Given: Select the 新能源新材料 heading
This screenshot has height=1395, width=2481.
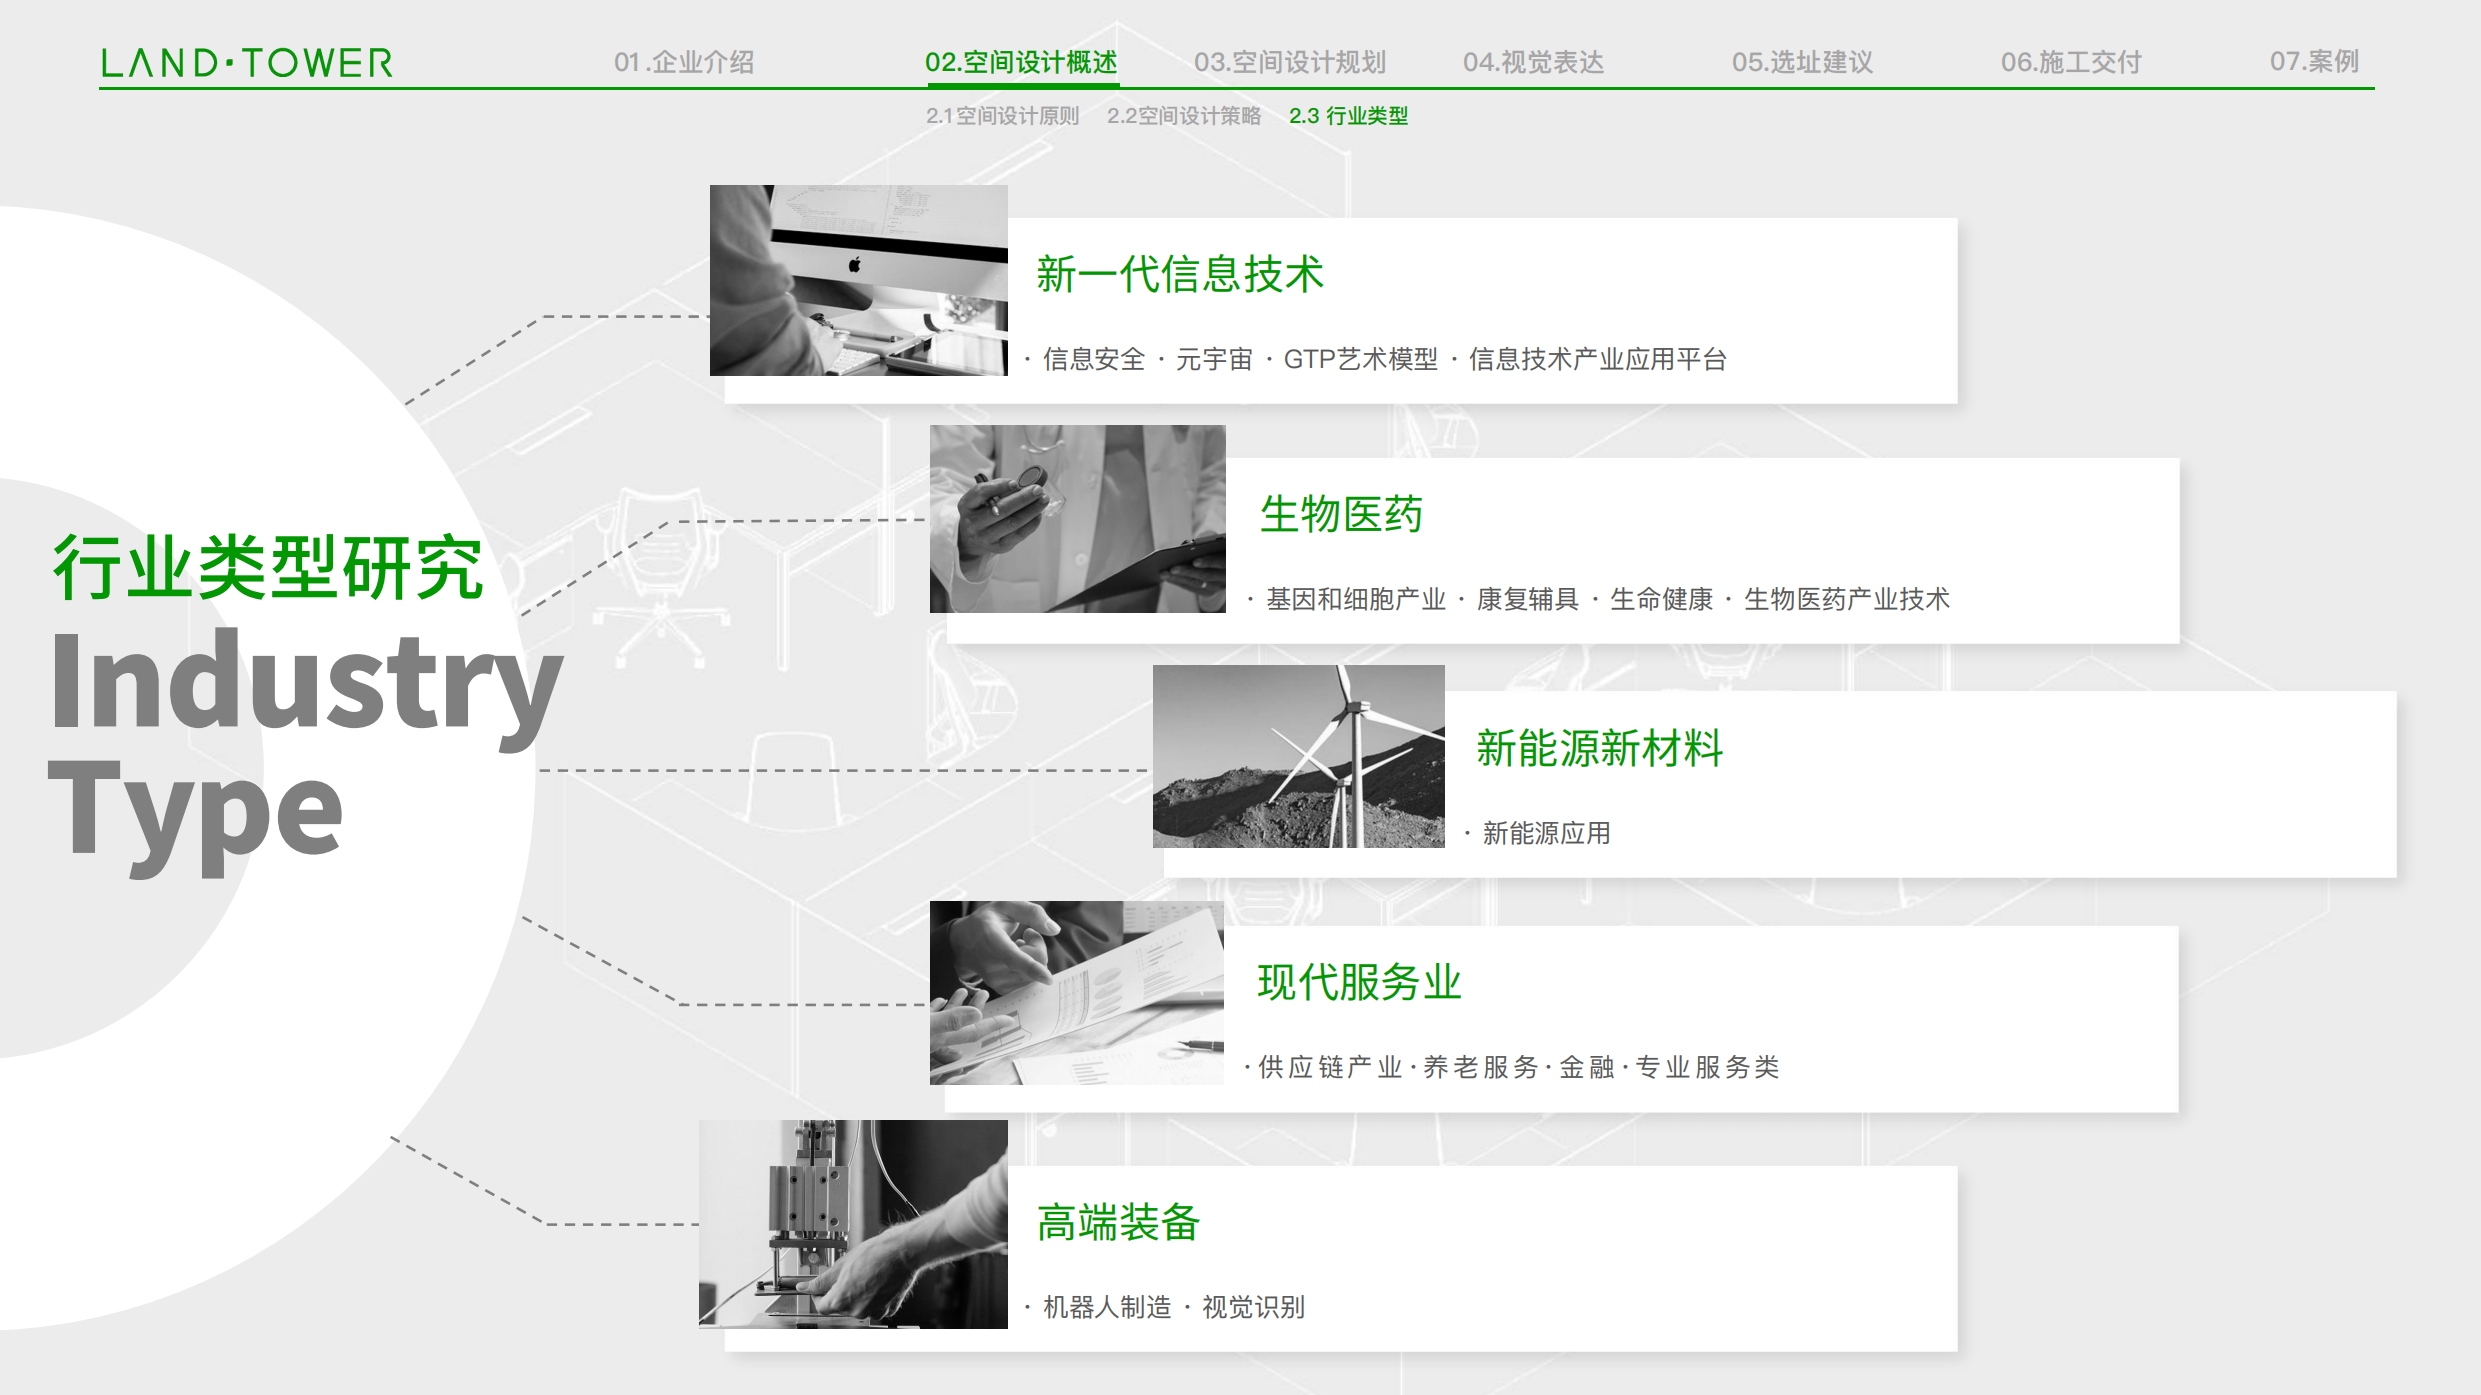Looking at the screenshot, I should (x=1600, y=748).
